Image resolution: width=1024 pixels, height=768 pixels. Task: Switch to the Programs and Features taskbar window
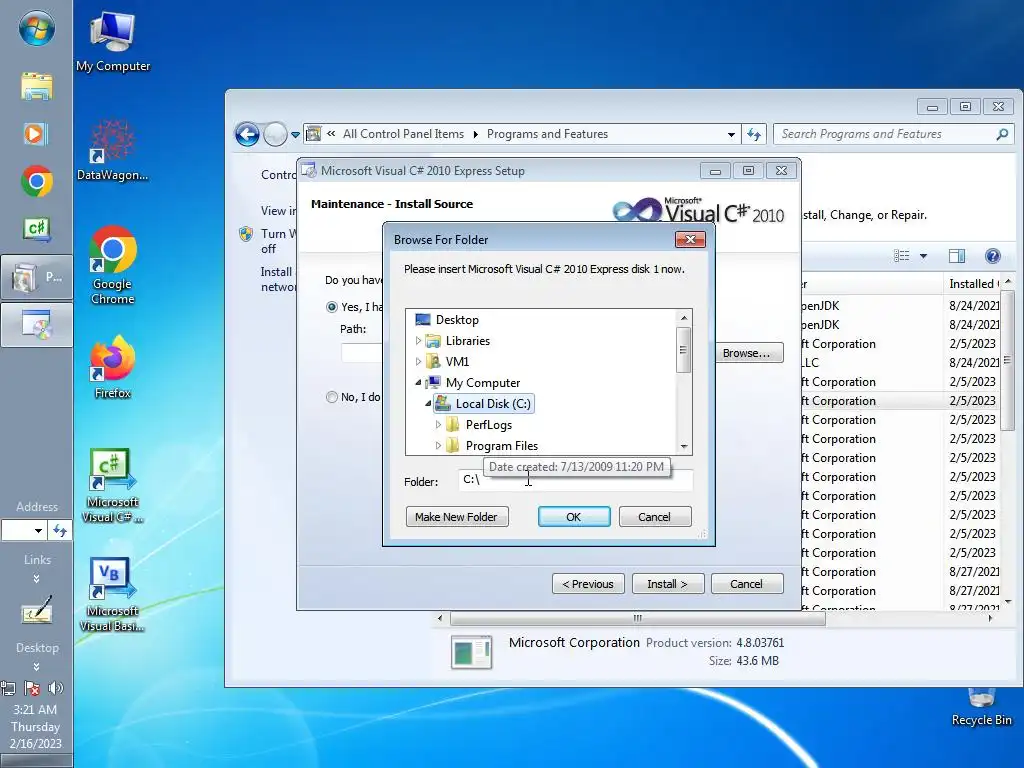[x=37, y=278]
